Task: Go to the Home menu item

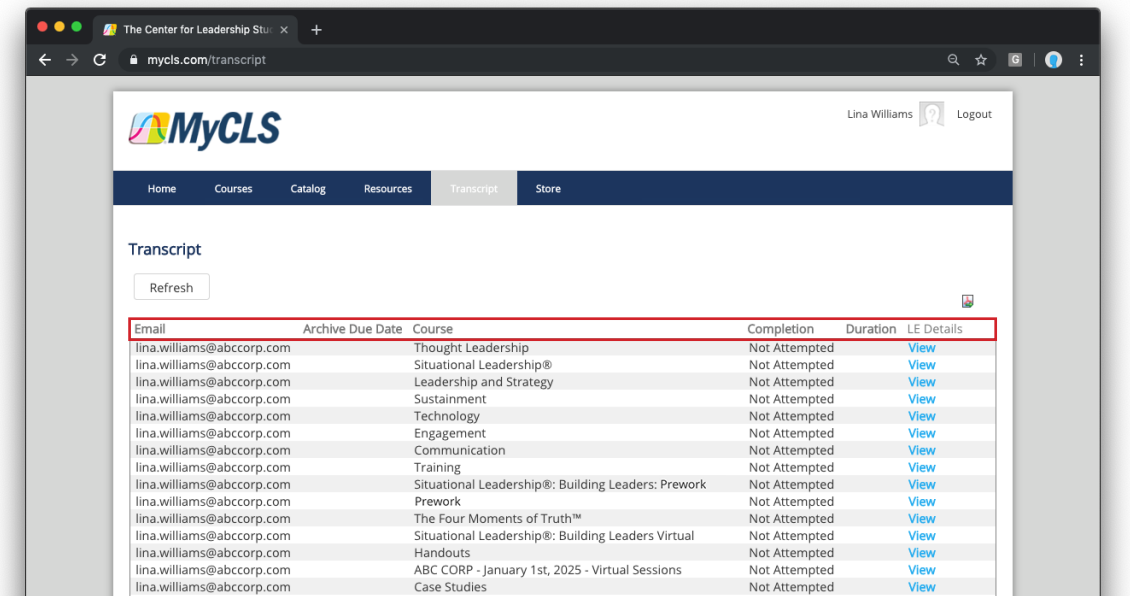Action: 161,189
